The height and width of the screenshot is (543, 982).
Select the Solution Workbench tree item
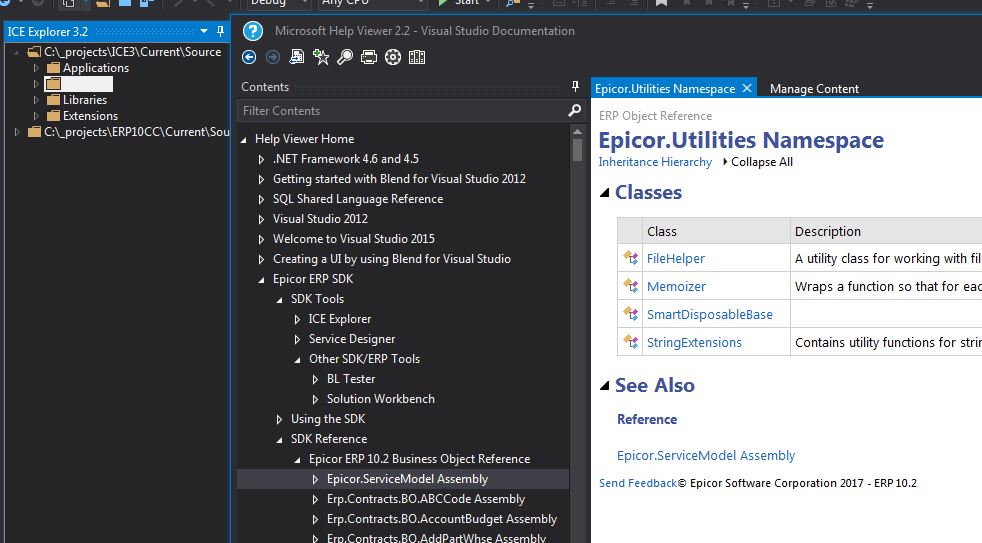click(380, 398)
